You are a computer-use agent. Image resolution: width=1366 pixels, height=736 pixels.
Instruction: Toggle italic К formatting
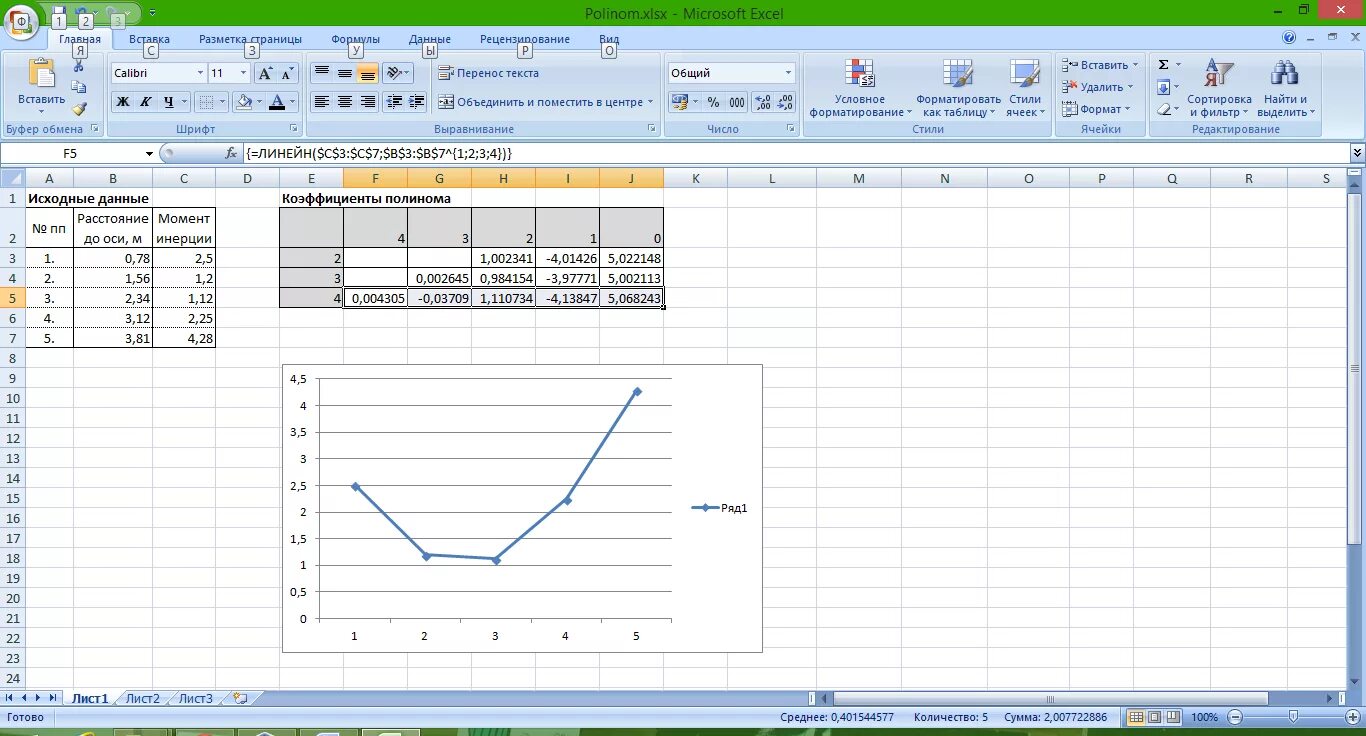pyautogui.click(x=145, y=102)
